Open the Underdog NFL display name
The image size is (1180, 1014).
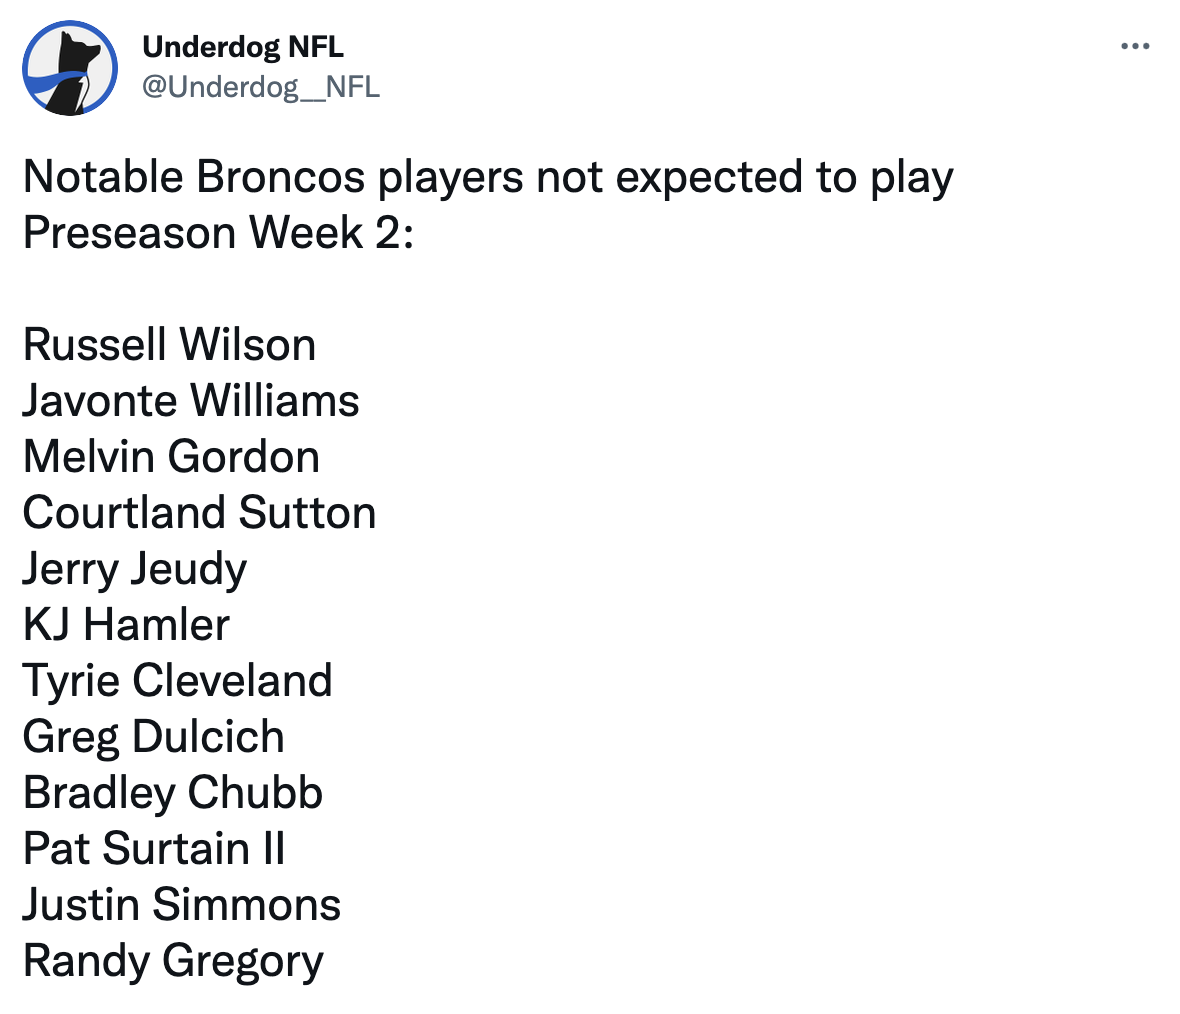(x=243, y=46)
